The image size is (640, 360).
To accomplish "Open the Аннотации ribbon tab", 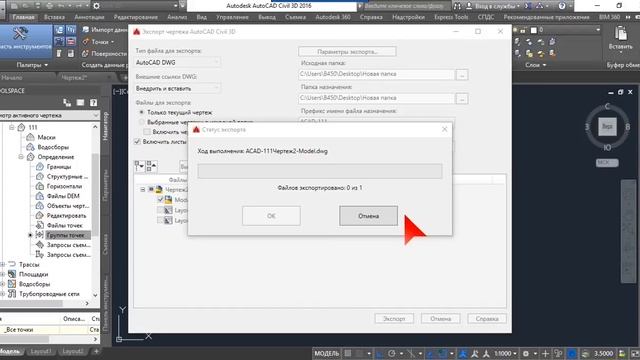I will pos(89,17).
